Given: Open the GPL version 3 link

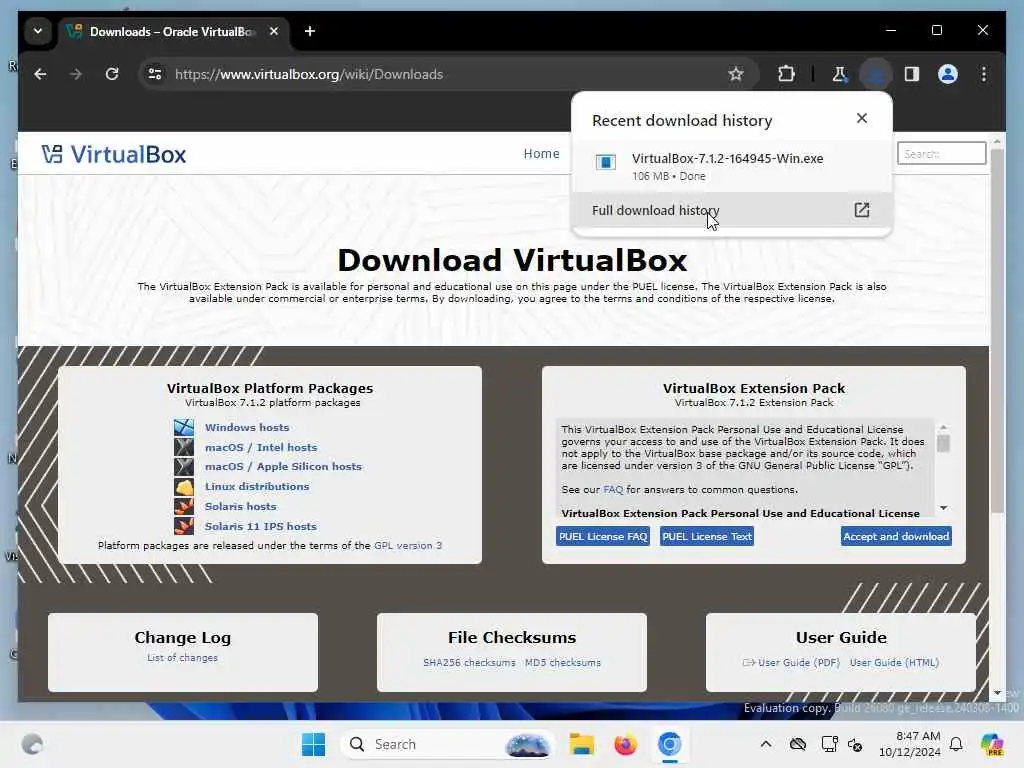Looking at the screenshot, I should point(408,545).
